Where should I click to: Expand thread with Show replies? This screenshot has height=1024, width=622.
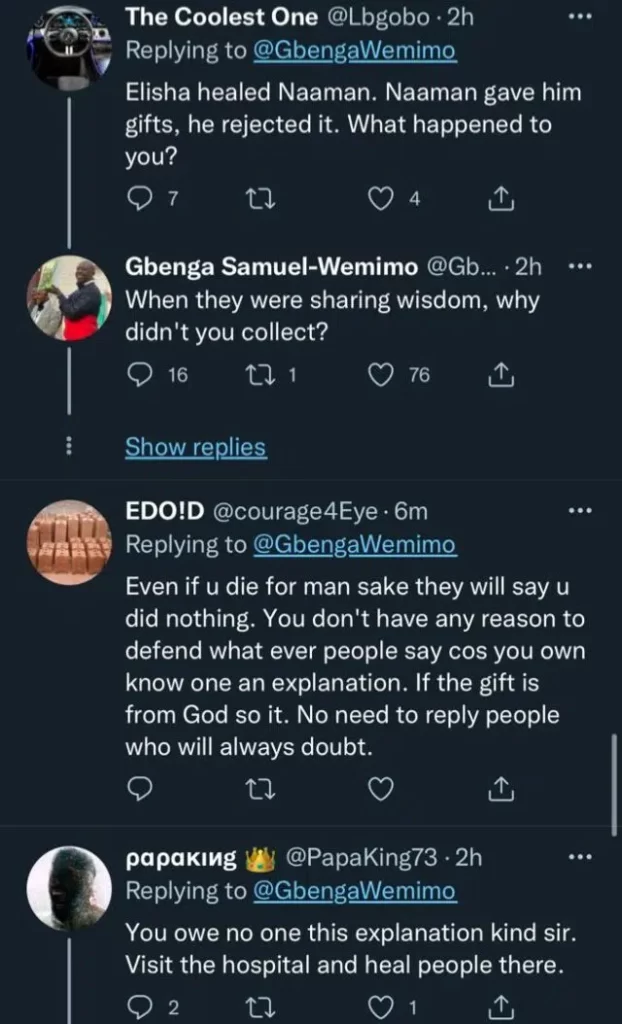195,447
